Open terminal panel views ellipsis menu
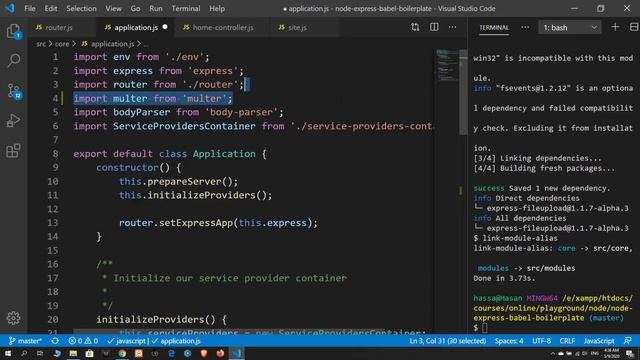The height and width of the screenshot is (360, 640). point(525,27)
